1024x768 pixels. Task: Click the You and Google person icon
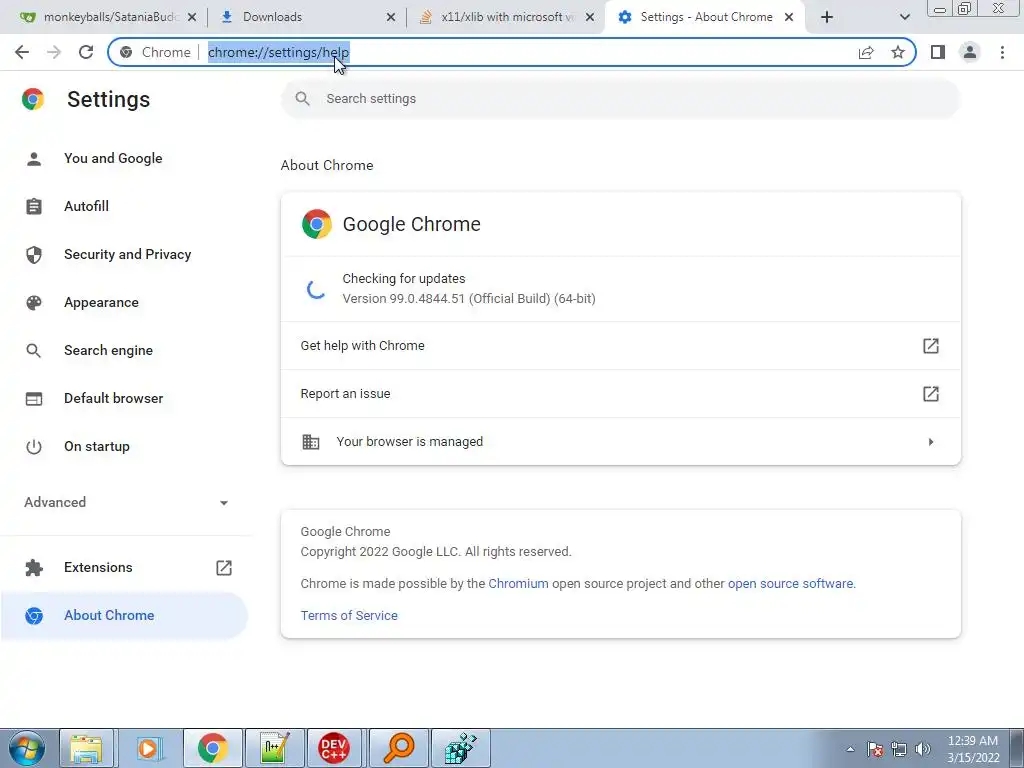pos(34,158)
